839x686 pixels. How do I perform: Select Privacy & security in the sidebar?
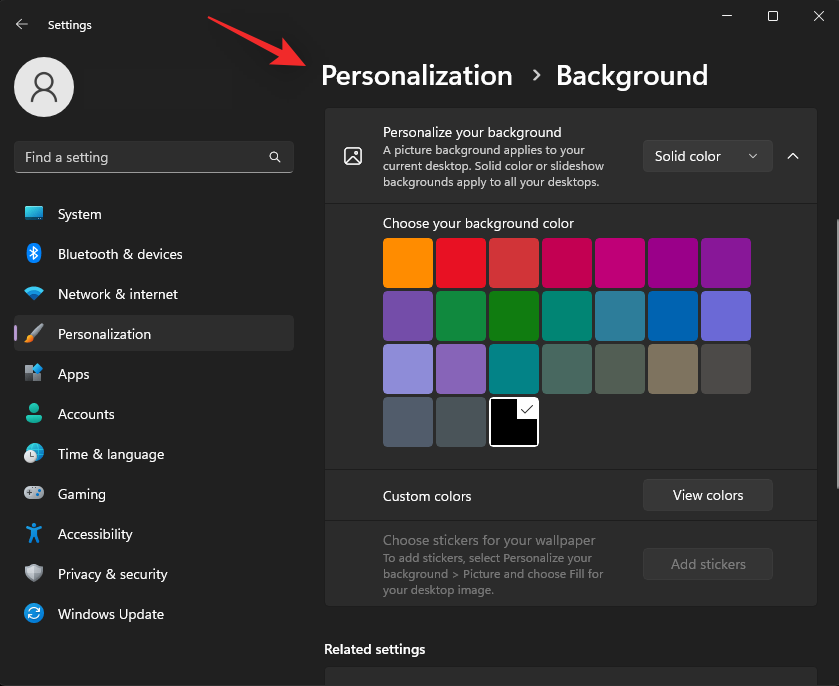pyautogui.click(x=114, y=574)
